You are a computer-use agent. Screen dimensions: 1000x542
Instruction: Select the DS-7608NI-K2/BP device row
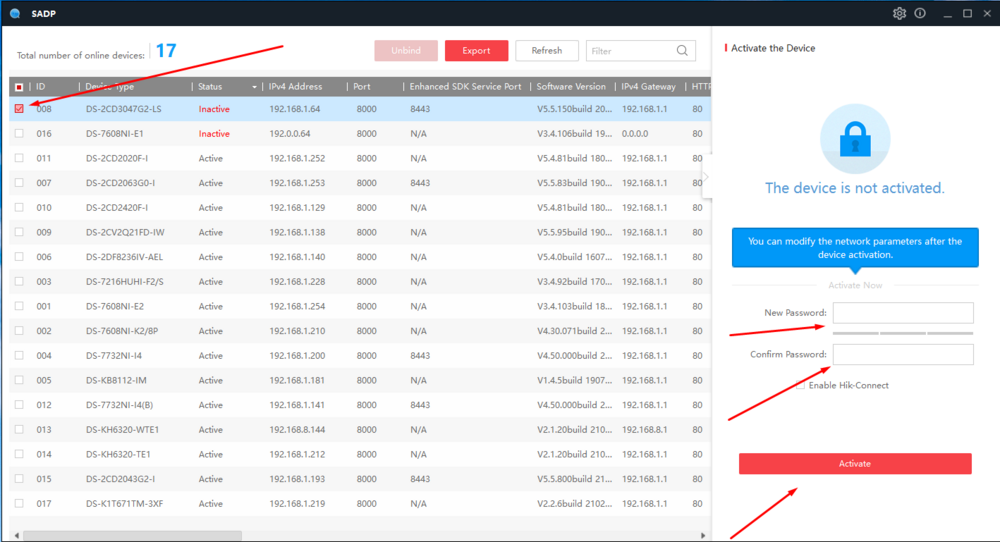tap(124, 331)
